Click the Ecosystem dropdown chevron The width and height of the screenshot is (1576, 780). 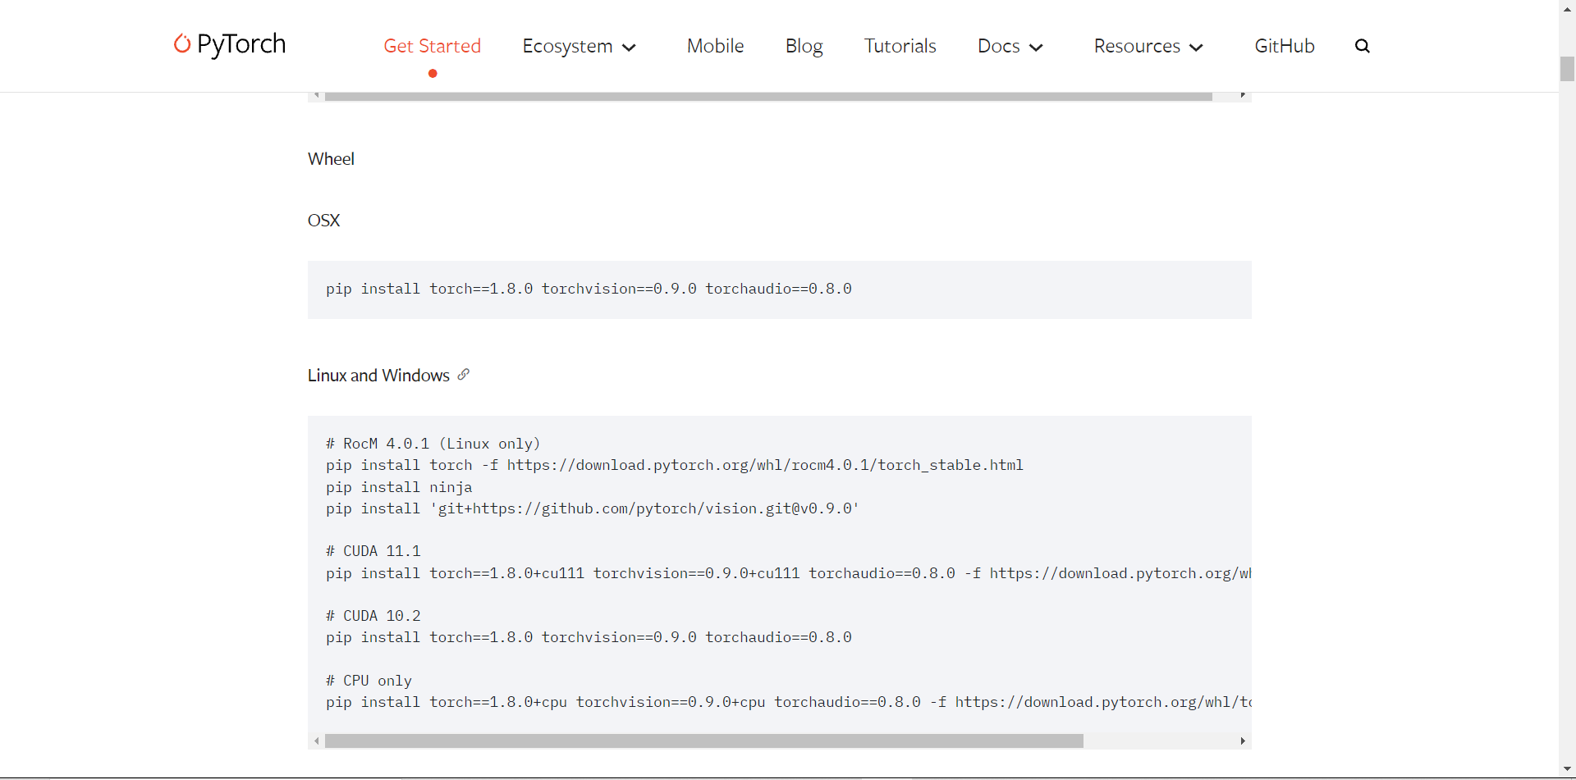629,48
